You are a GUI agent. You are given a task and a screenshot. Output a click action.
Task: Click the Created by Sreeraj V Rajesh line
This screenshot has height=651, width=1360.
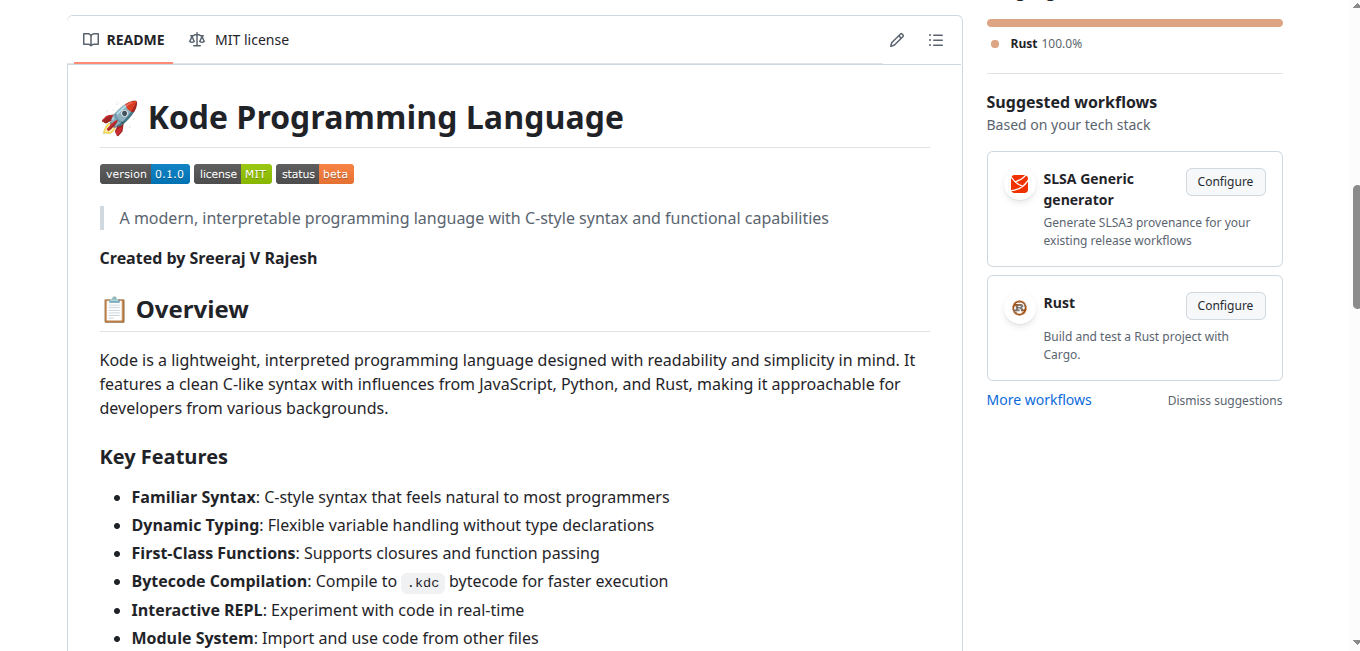click(x=208, y=258)
